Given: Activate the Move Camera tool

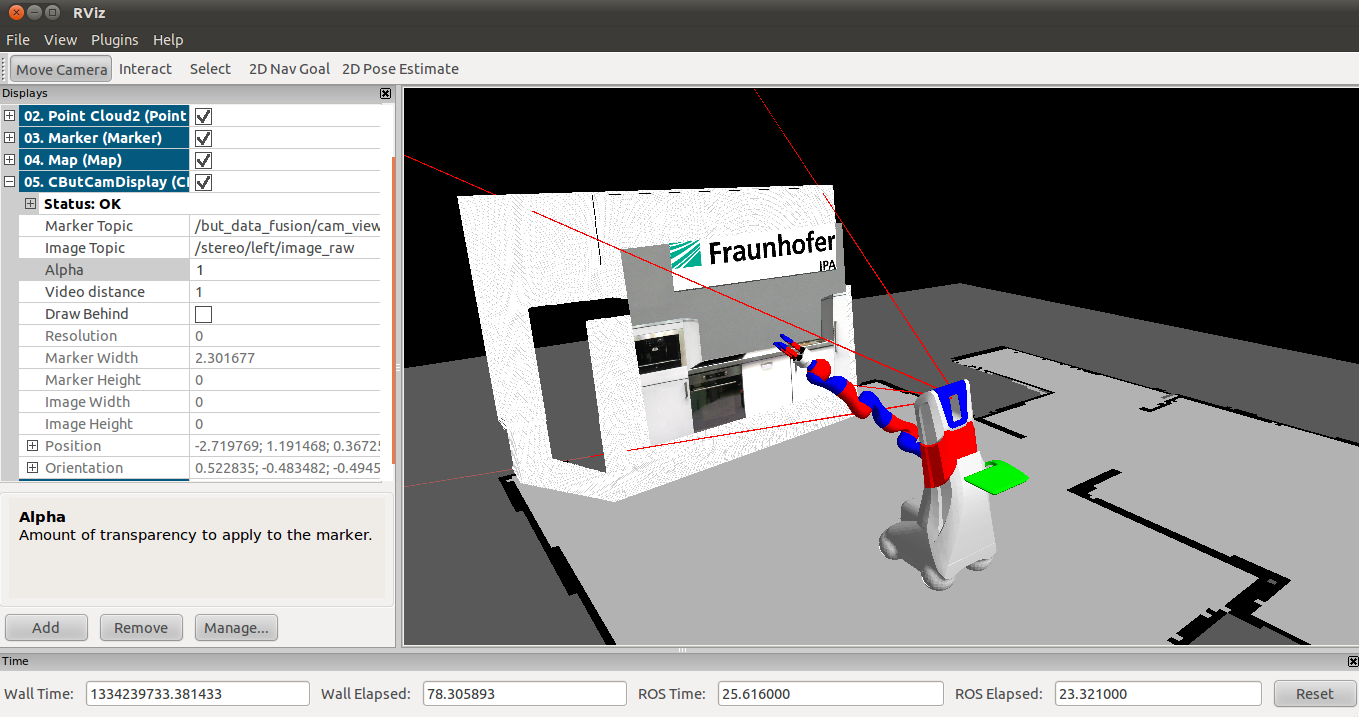Looking at the screenshot, I should (x=61, y=69).
